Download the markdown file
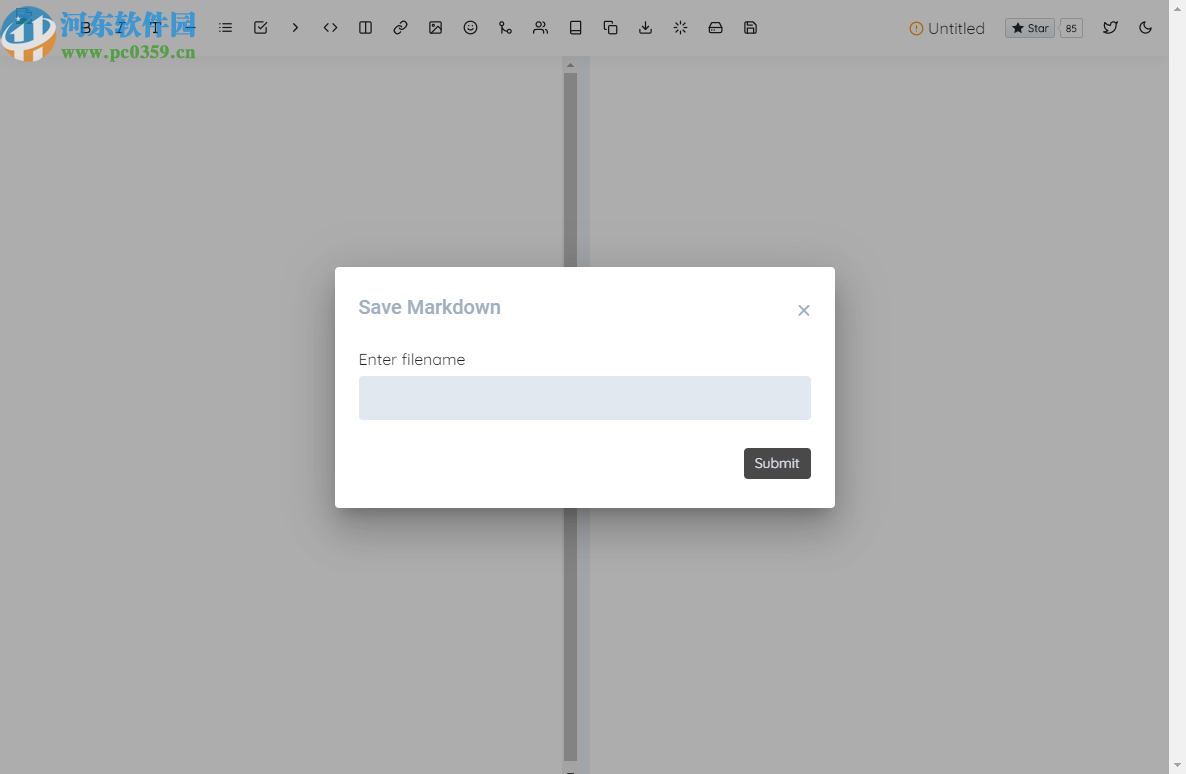Image resolution: width=1186 pixels, height=774 pixels. [645, 27]
